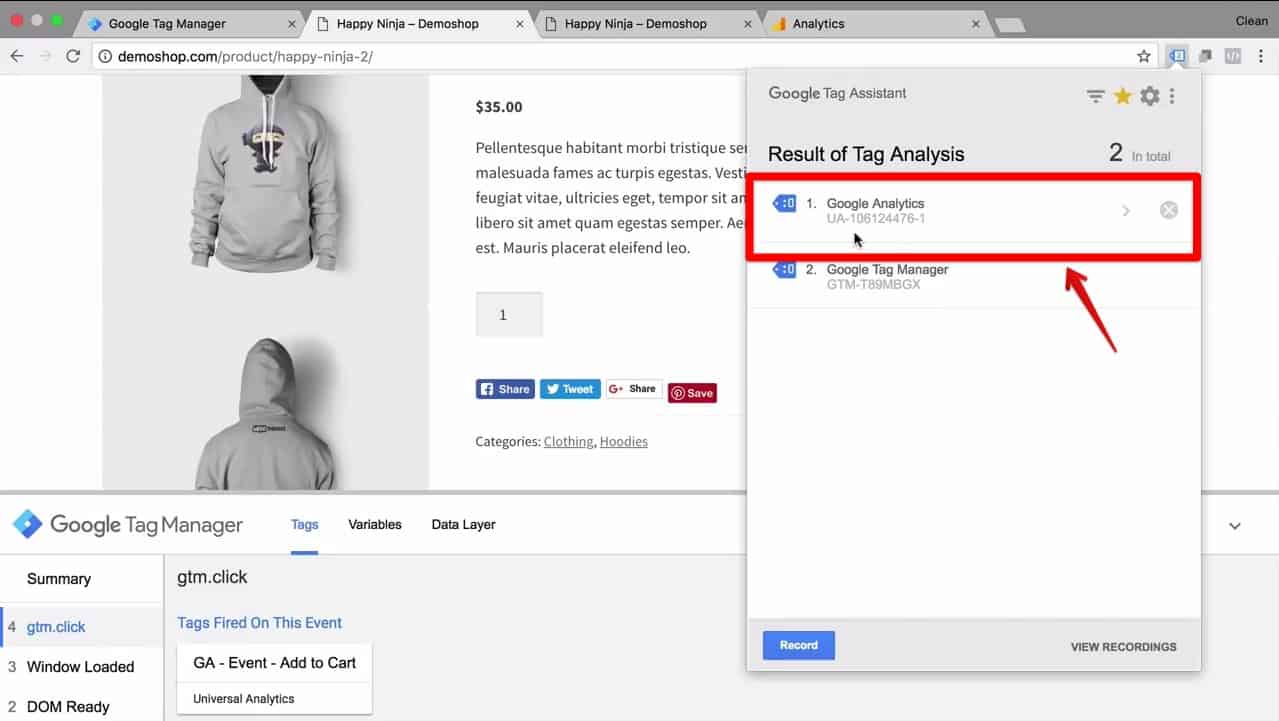This screenshot has width=1279, height=721.
Task: Open the Hoodies category link
Action: (623, 441)
